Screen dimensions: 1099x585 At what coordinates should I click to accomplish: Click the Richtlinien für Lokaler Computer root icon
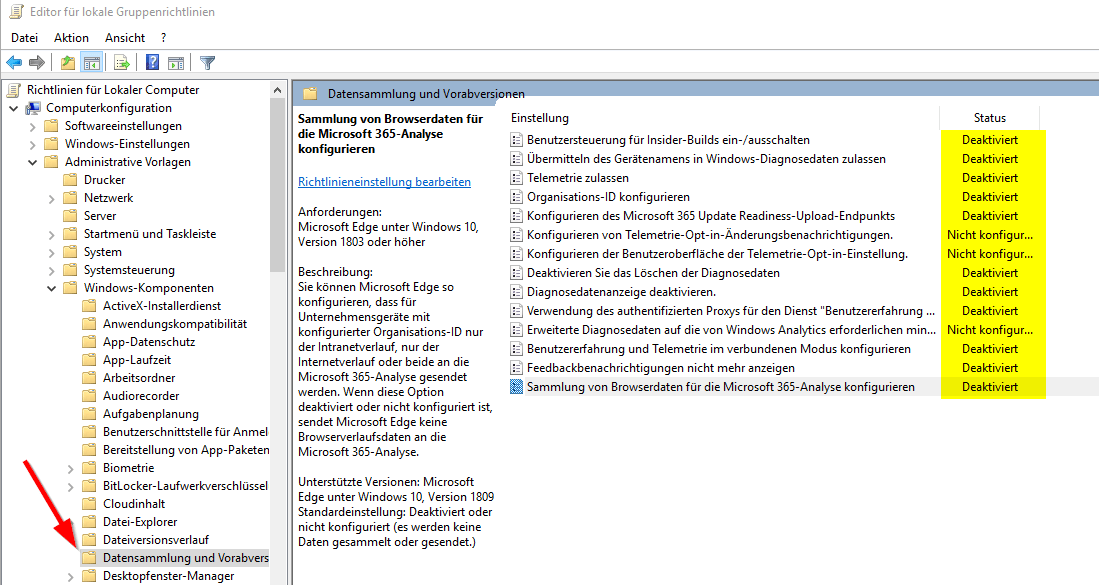pyautogui.click(x=13, y=90)
